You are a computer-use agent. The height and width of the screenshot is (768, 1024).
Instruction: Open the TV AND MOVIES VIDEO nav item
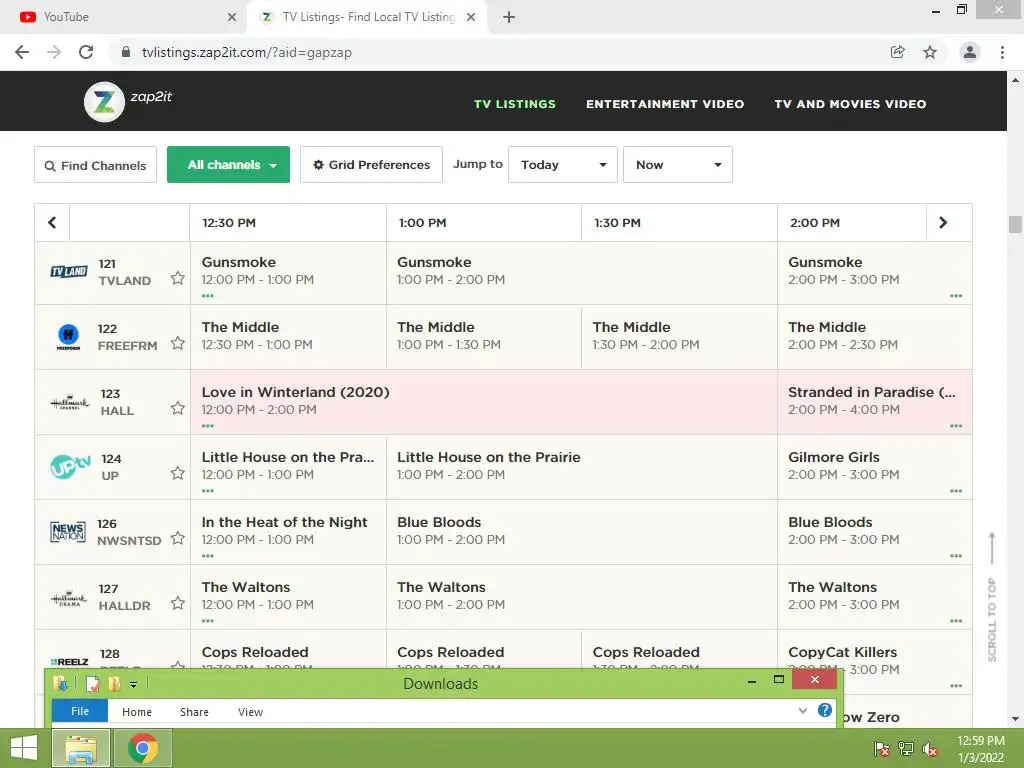pos(850,104)
